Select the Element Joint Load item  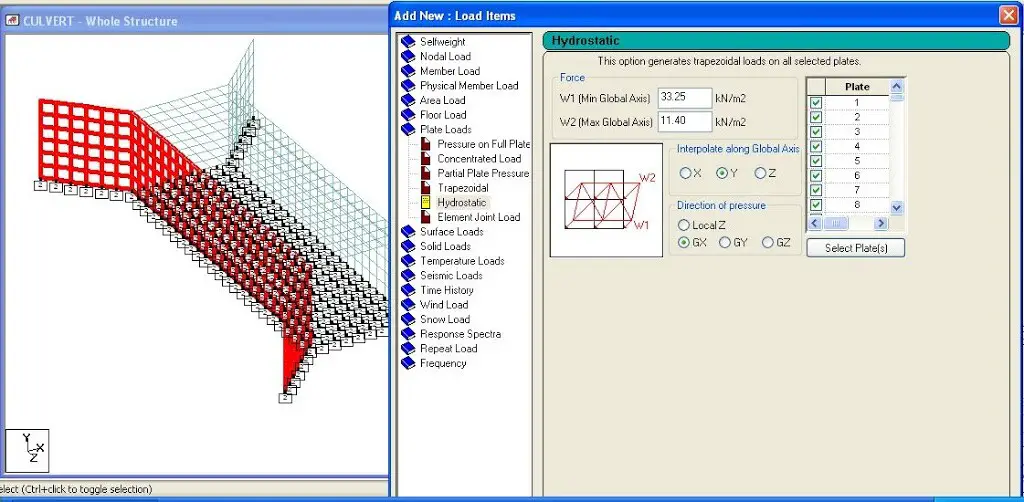479,217
